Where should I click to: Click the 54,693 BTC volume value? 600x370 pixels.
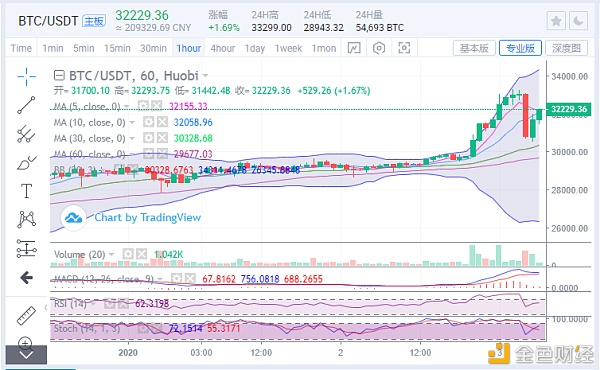point(380,28)
